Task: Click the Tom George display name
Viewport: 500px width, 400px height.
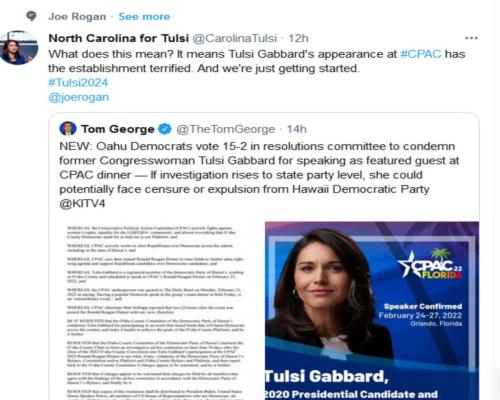Action: pos(118,129)
